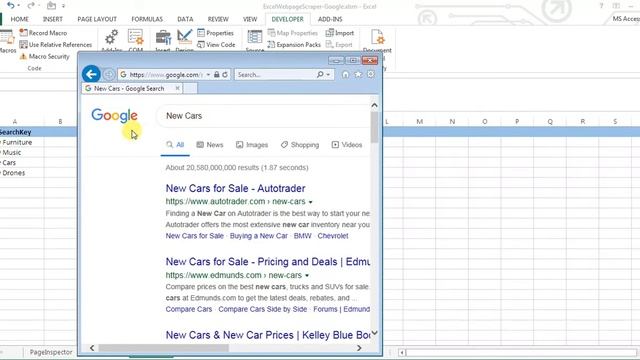Click the browser vertical scrollbar thumb
The height and width of the screenshot is (360, 640).
coord(374,127)
